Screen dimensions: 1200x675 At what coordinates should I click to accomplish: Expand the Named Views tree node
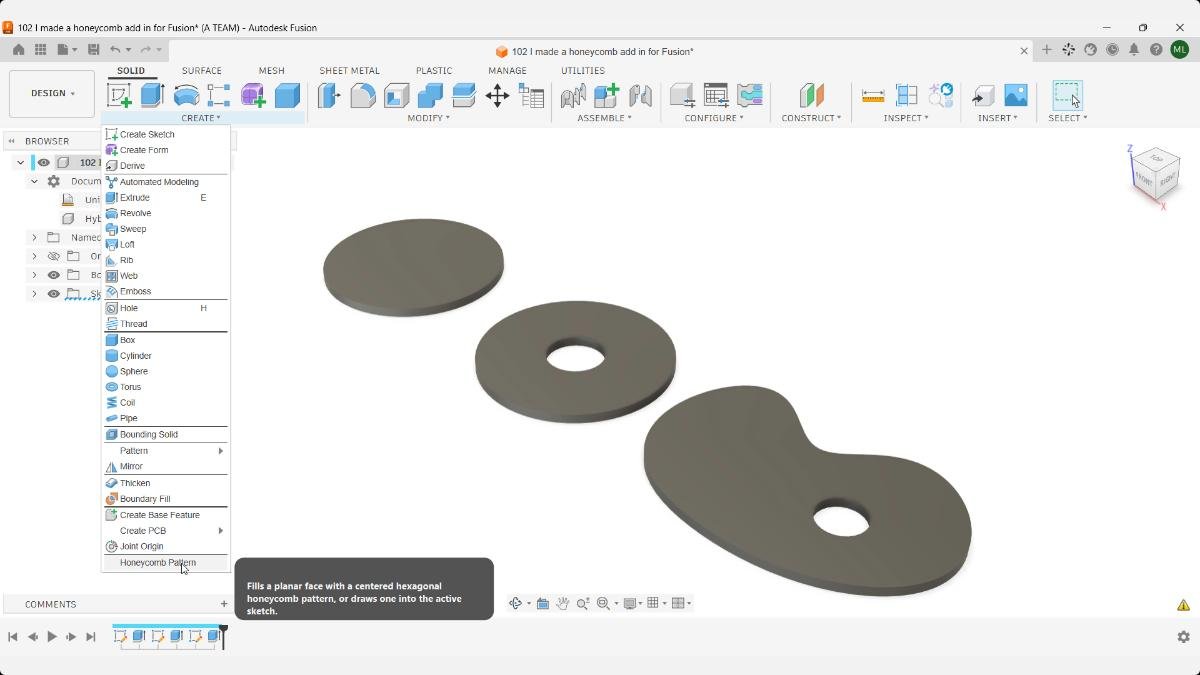pos(34,237)
